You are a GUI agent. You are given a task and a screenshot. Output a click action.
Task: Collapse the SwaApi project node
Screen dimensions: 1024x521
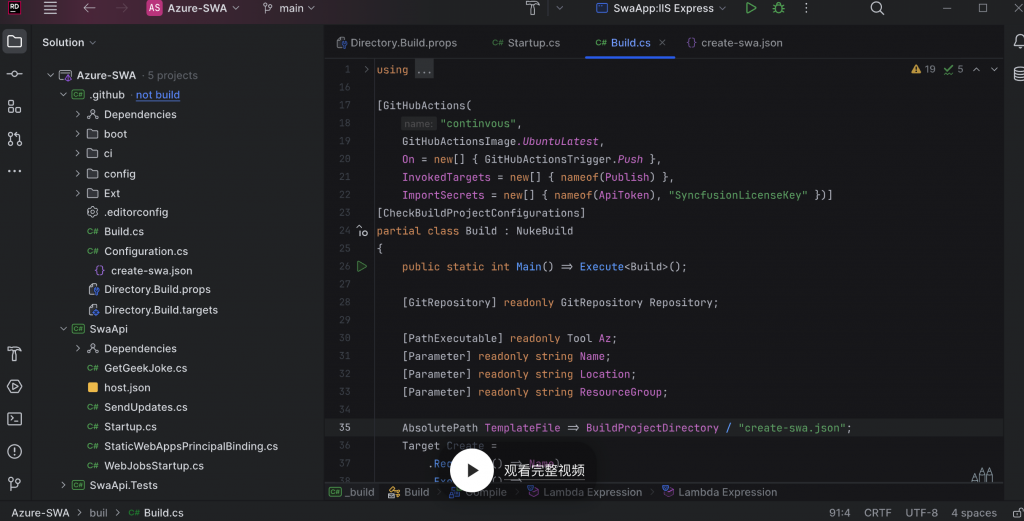click(63, 329)
